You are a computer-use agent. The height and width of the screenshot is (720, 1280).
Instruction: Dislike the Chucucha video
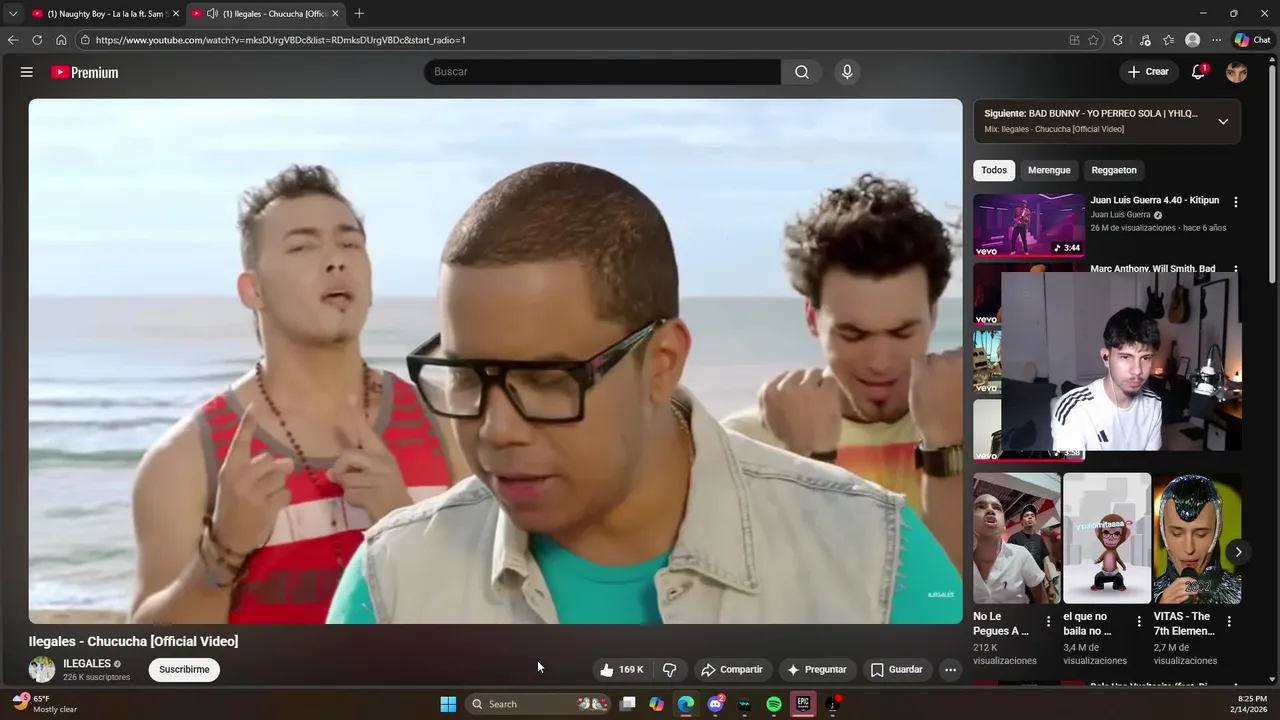click(x=670, y=670)
